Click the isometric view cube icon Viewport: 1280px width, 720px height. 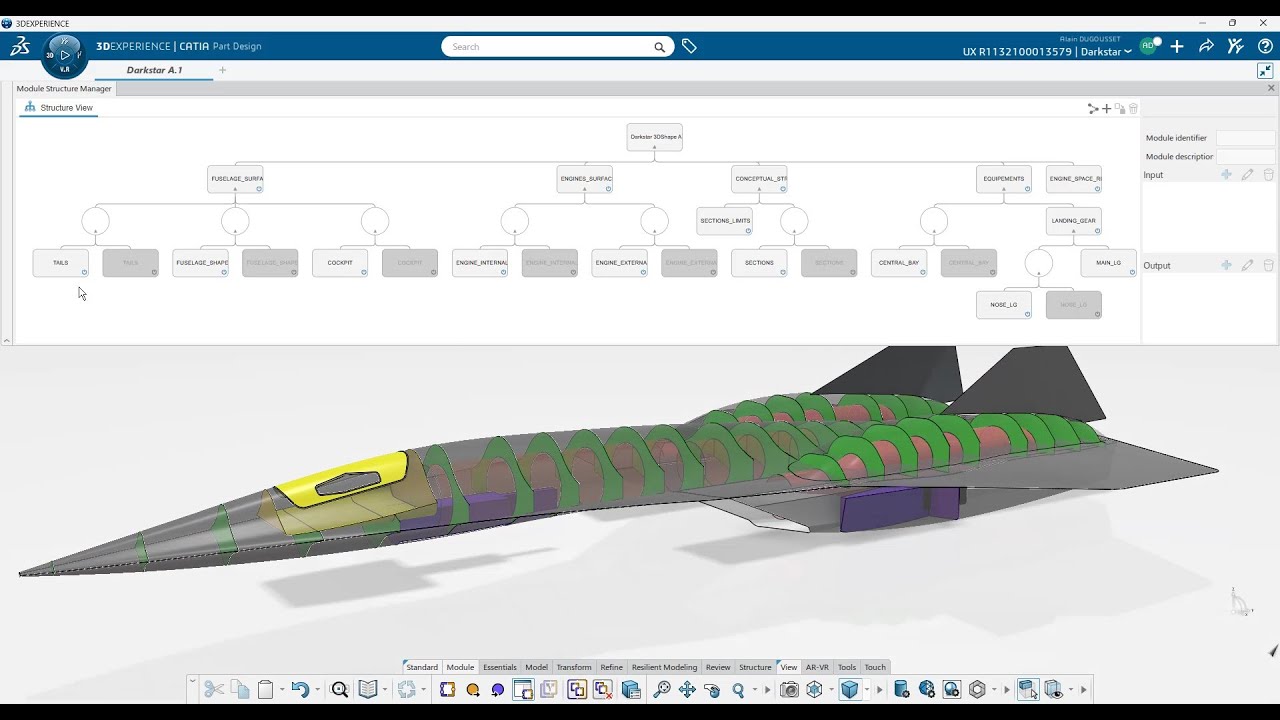(x=814, y=689)
